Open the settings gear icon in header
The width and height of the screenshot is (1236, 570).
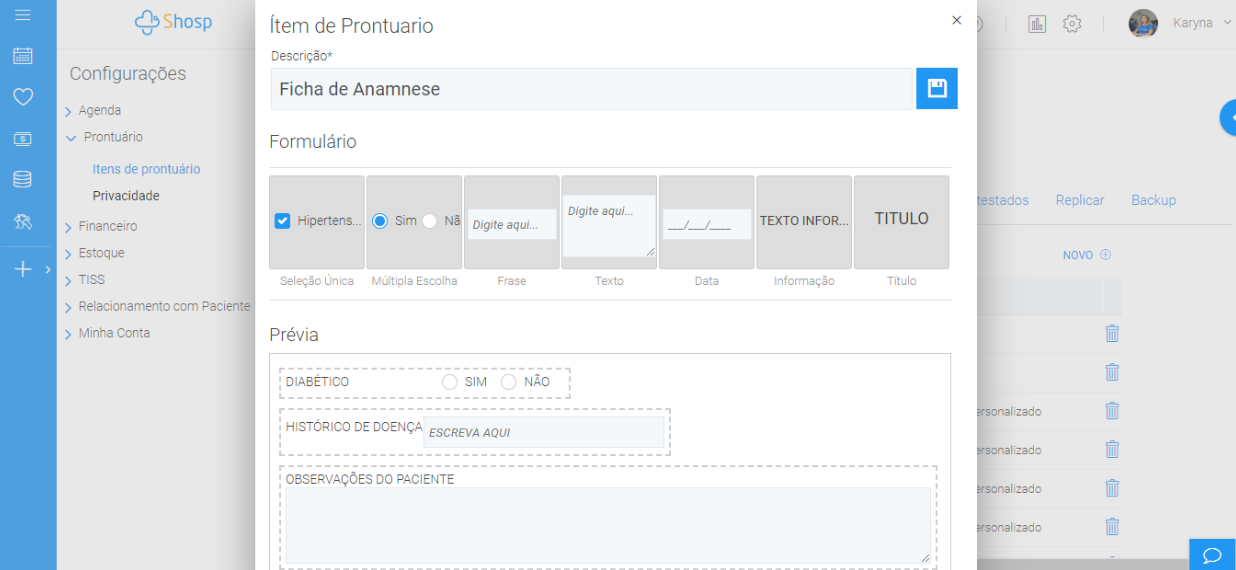[x=1072, y=23]
